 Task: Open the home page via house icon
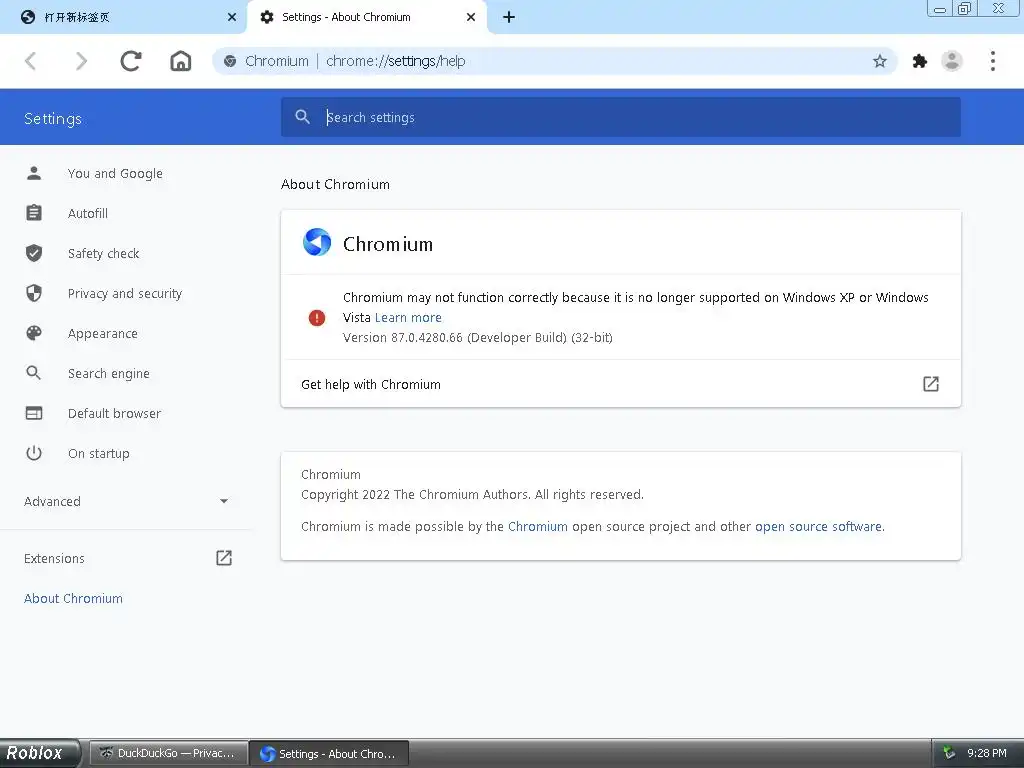pos(181,61)
